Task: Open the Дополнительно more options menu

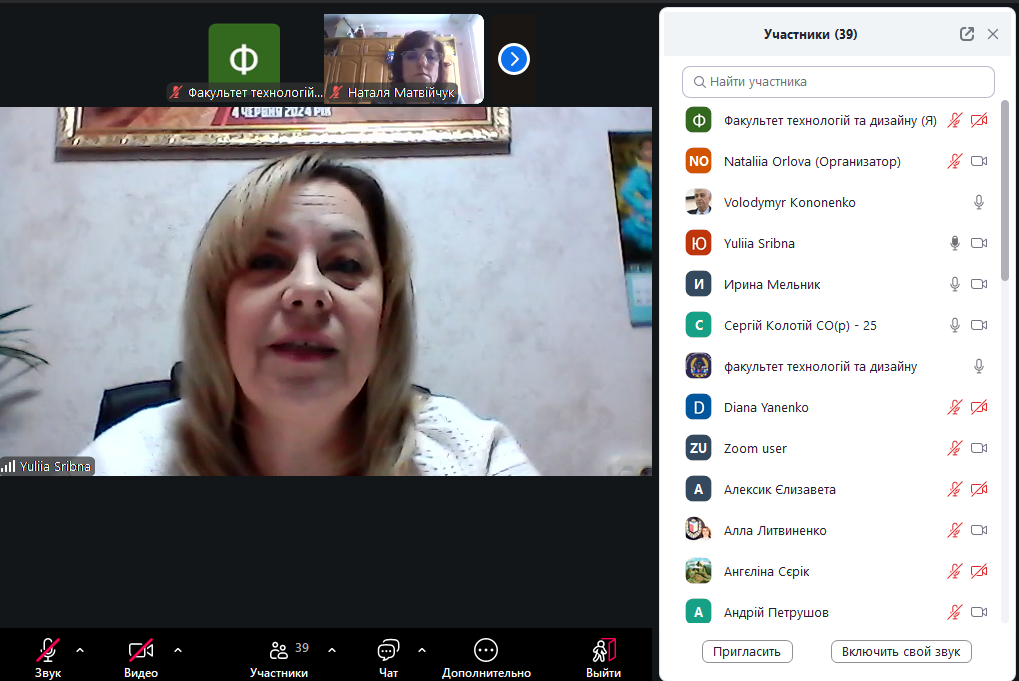Action: click(486, 651)
